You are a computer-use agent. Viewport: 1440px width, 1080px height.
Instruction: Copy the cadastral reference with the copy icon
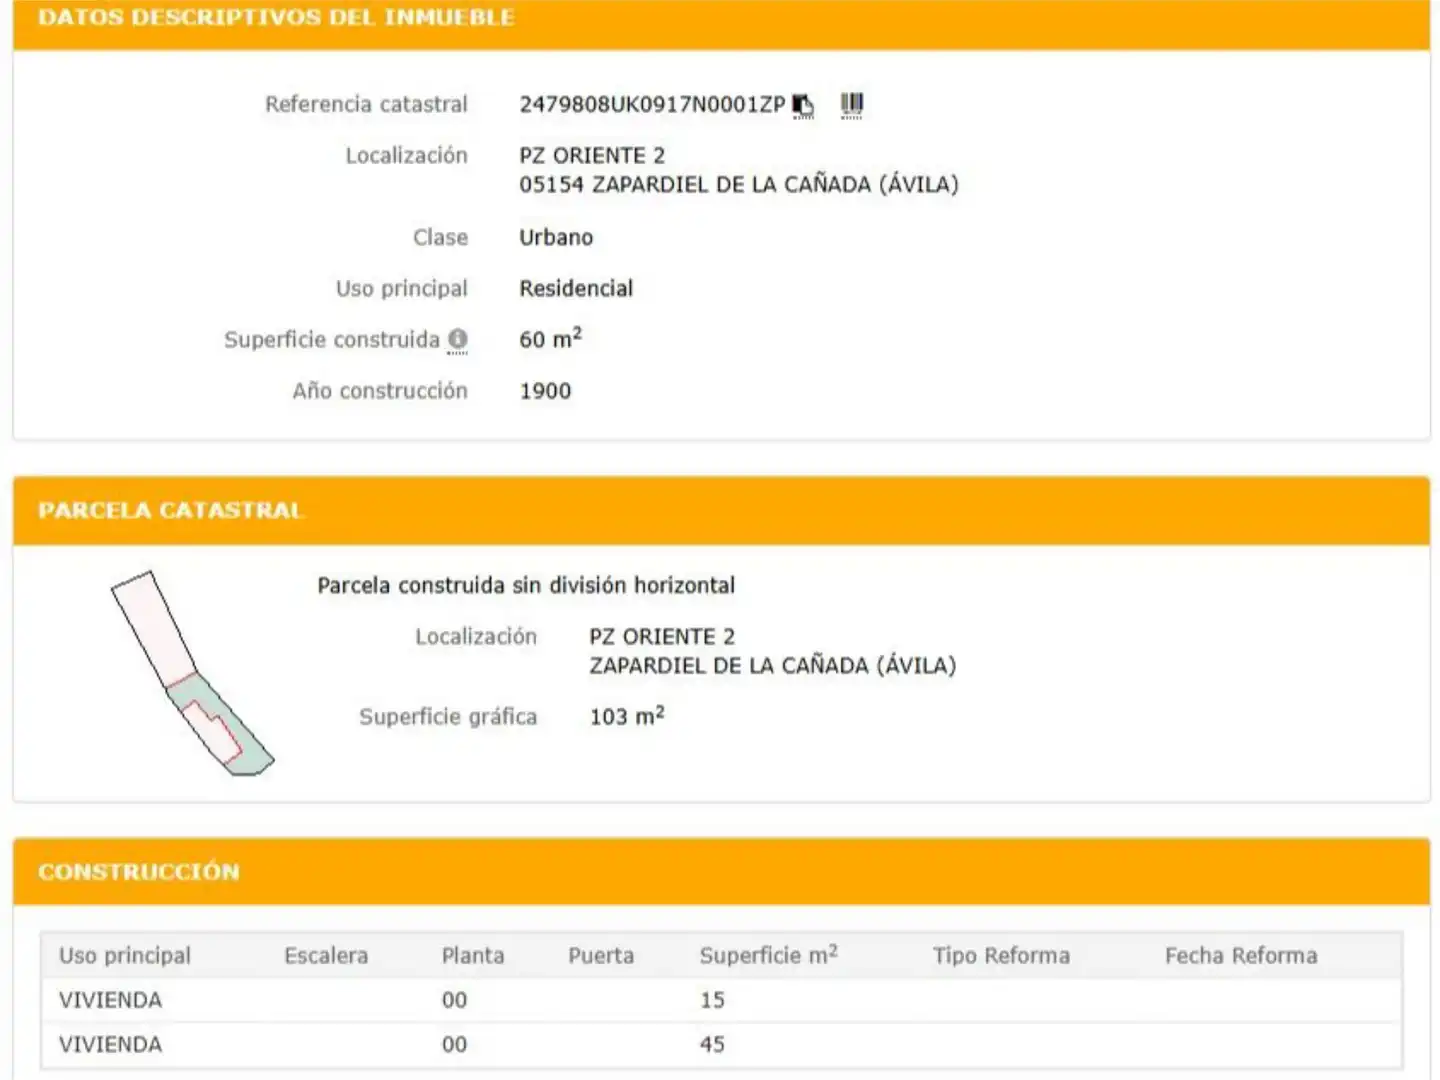(x=803, y=105)
